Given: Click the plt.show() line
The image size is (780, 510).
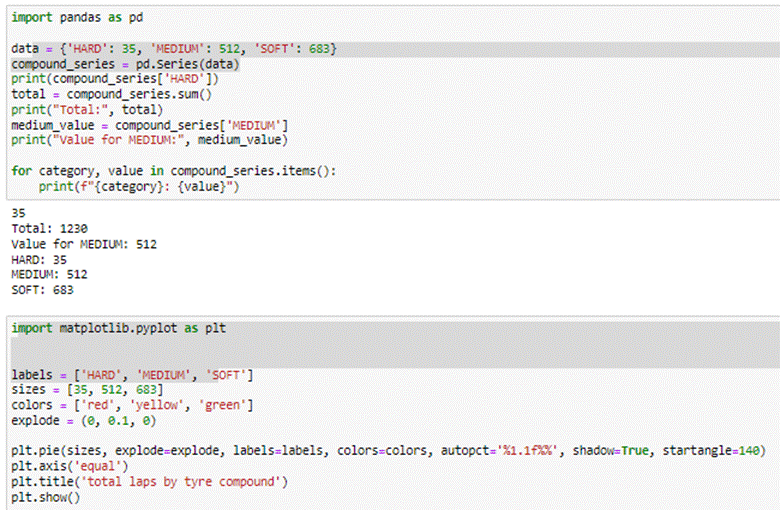Looking at the screenshot, I should (x=45, y=498).
